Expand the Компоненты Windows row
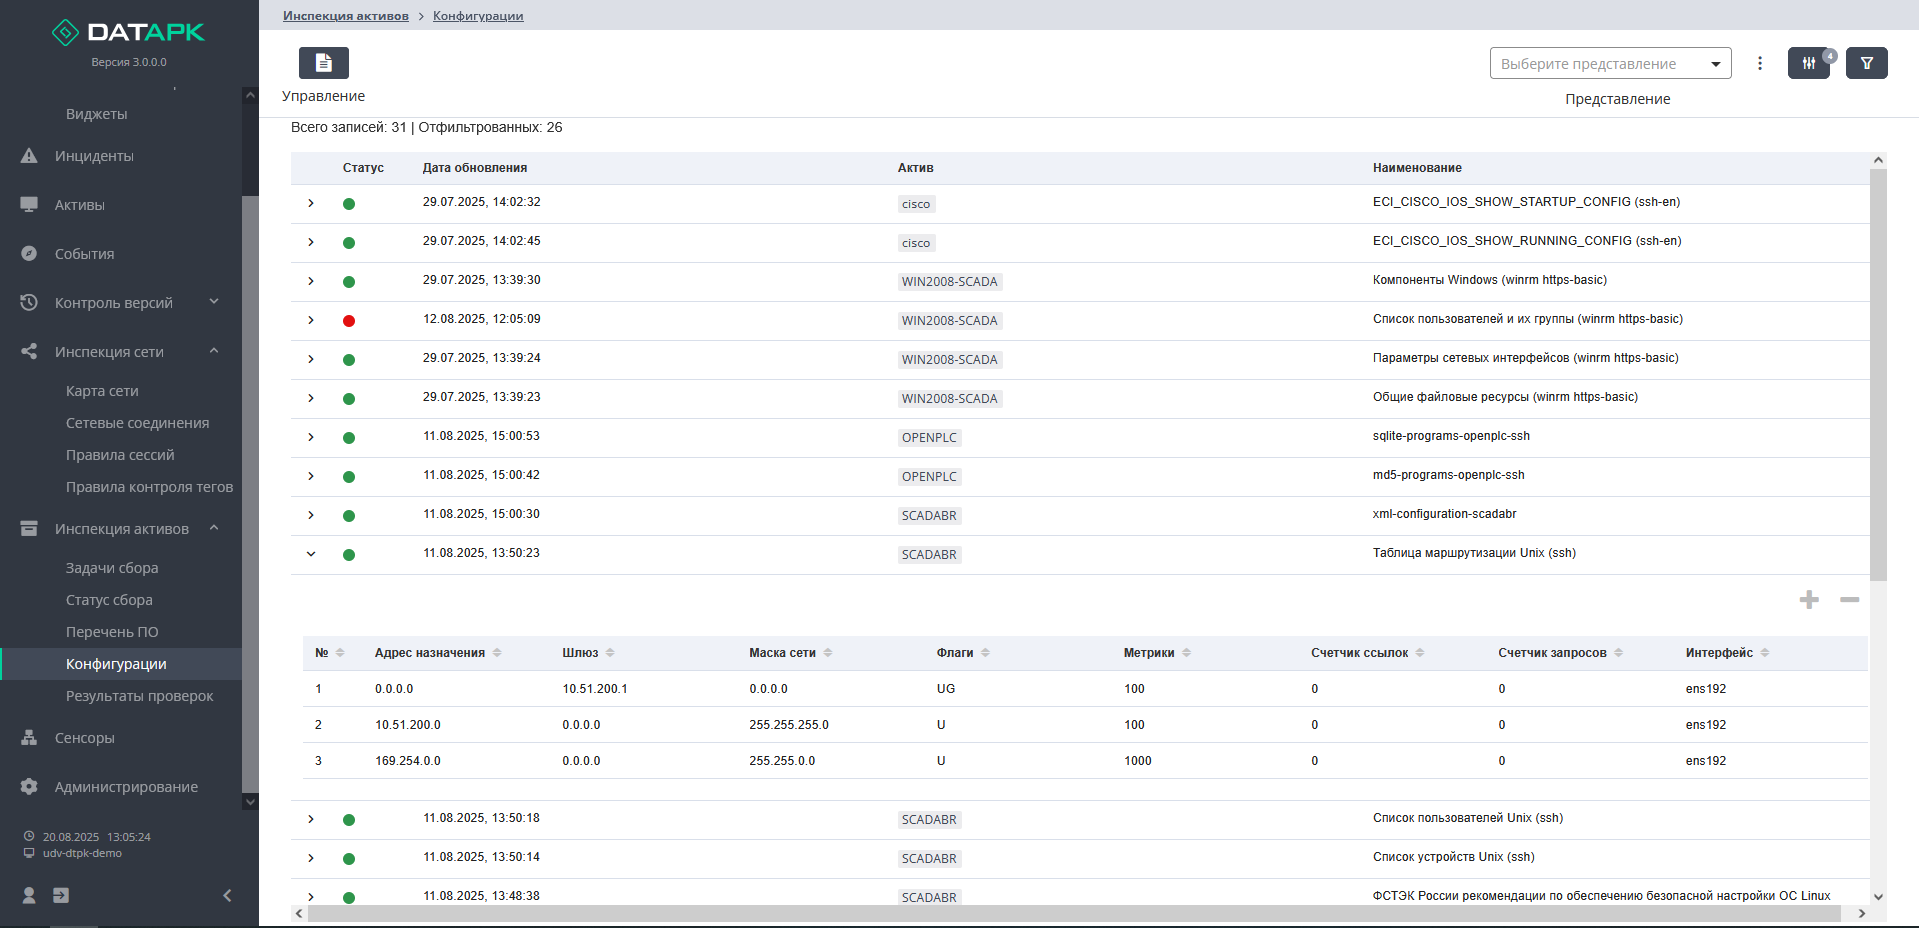This screenshot has width=1919, height=928. 311,282
